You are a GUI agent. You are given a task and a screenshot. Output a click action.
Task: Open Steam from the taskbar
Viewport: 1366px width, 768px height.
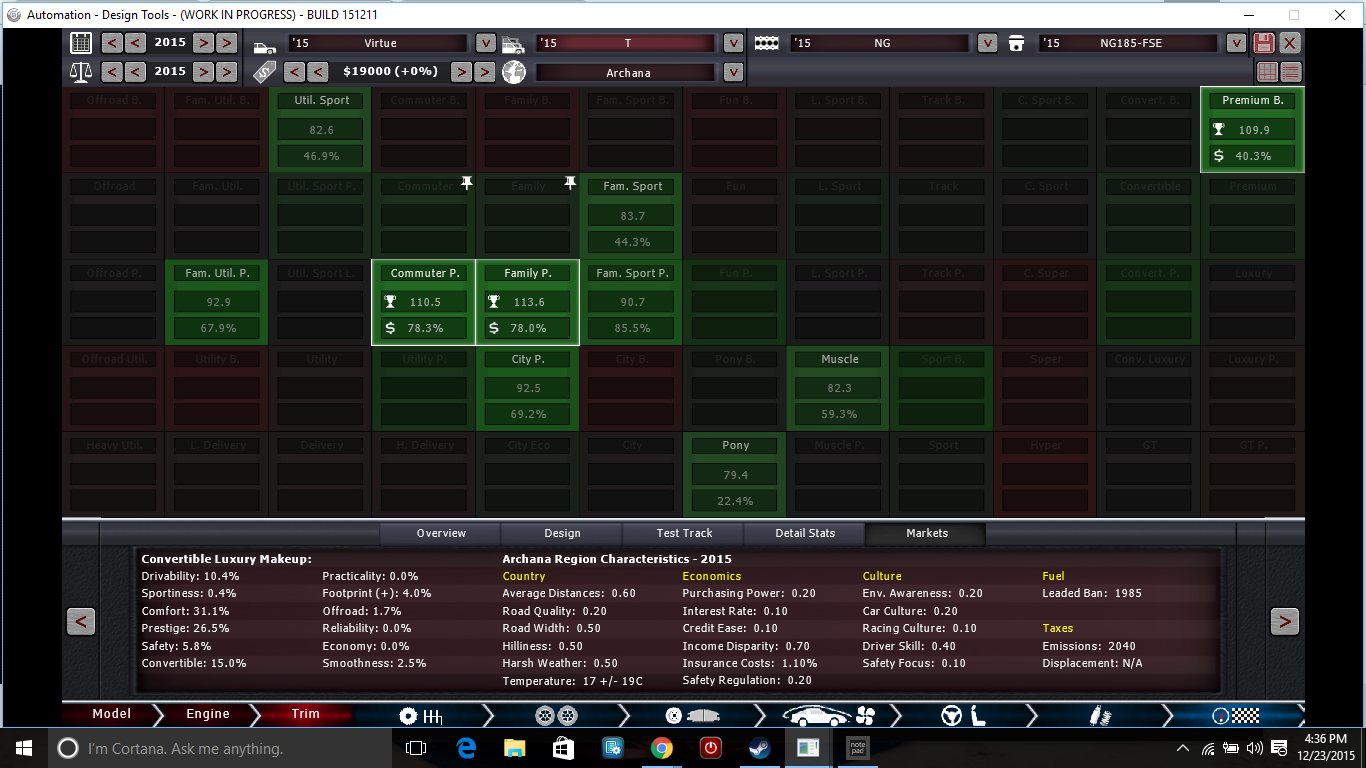coord(759,748)
